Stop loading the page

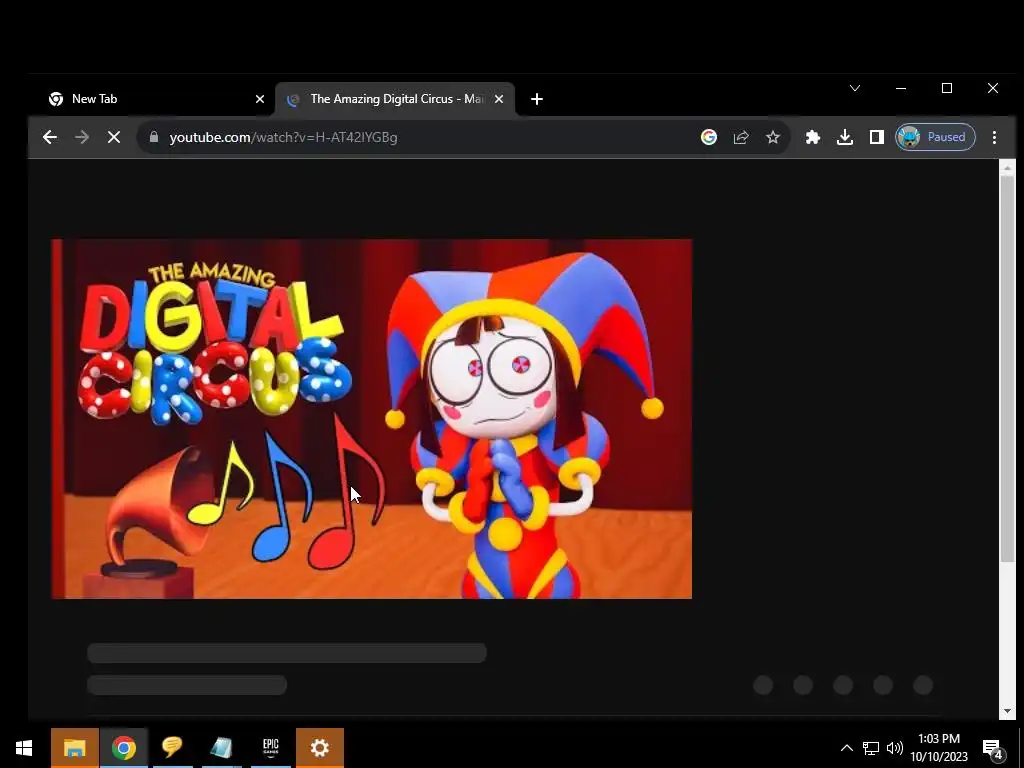114,137
